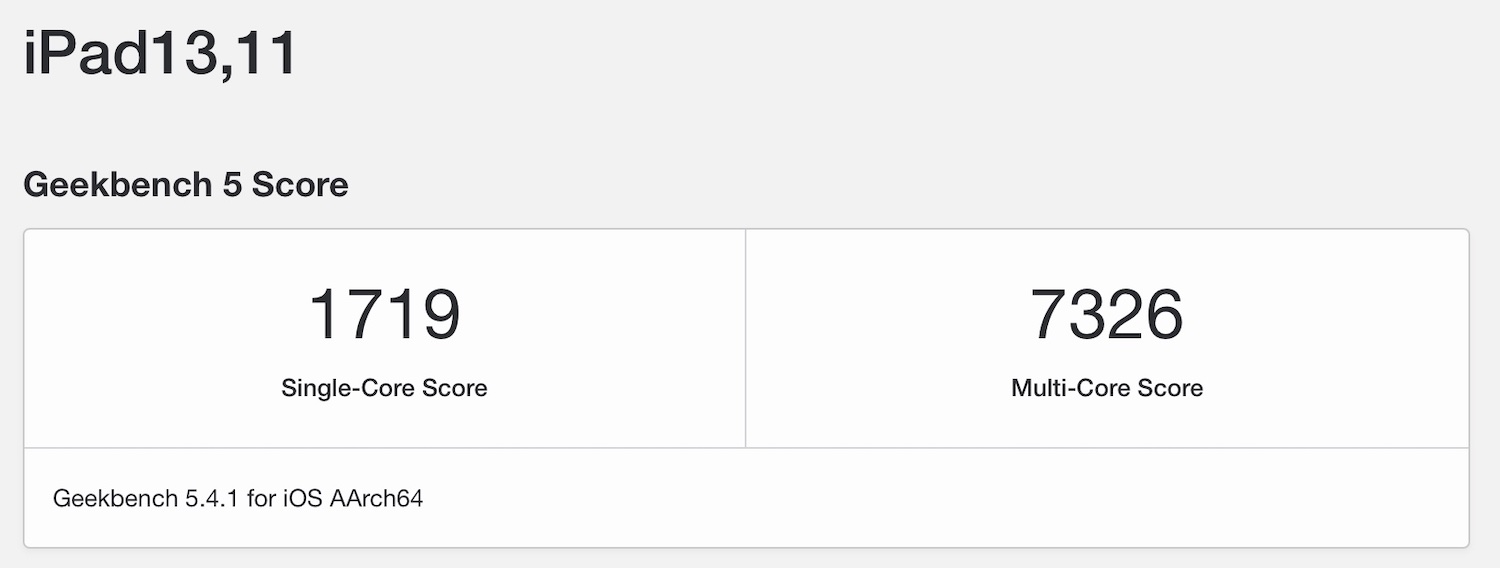This screenshot has height=568, width=1500.
Task: Click the iPad13,11 page title
Action: (x=160, y=53)
